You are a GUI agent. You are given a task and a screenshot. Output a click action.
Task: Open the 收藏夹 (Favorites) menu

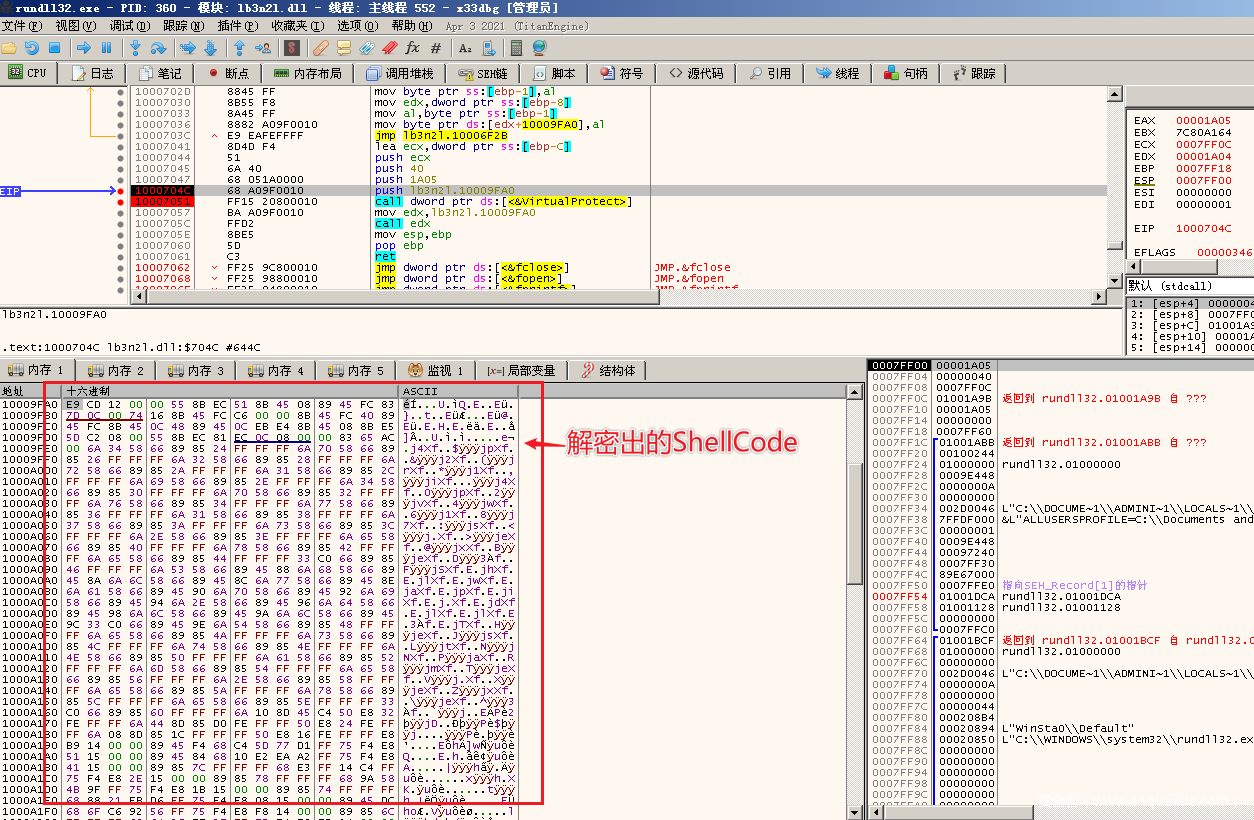coord(299,26)
